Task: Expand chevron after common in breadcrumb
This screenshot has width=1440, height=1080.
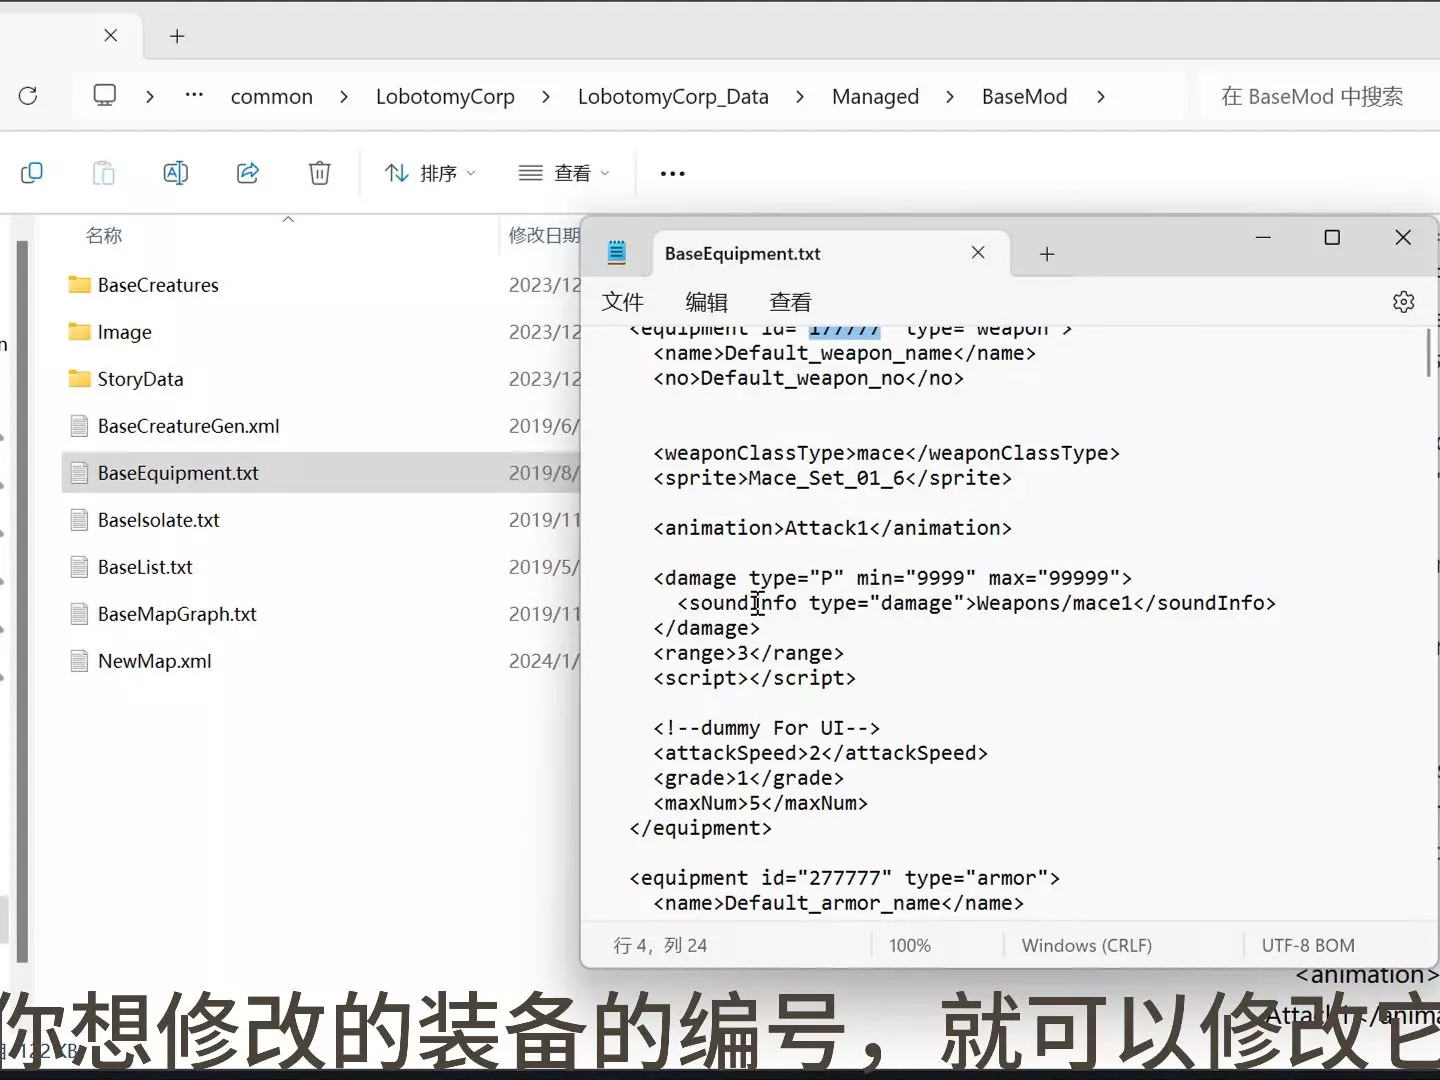Action: pos(344,97)
